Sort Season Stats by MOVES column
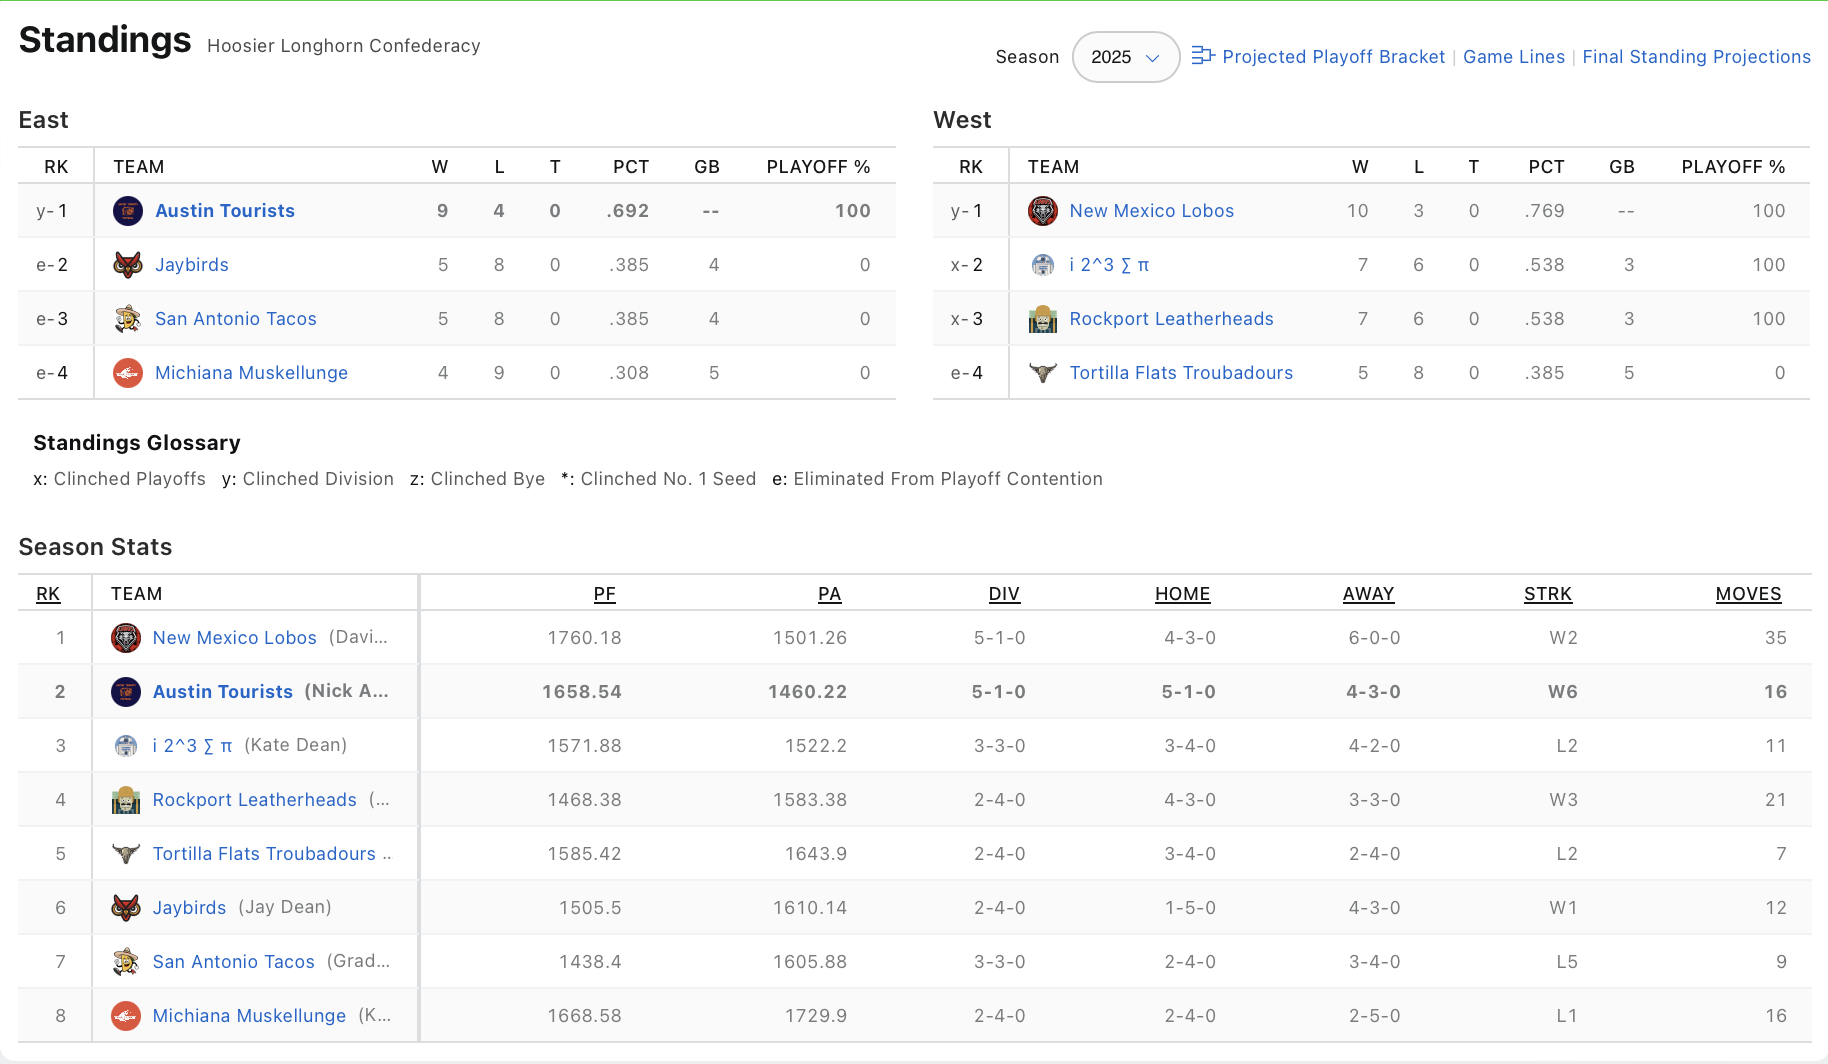1828x1064 pixels. coord(1748,594)
